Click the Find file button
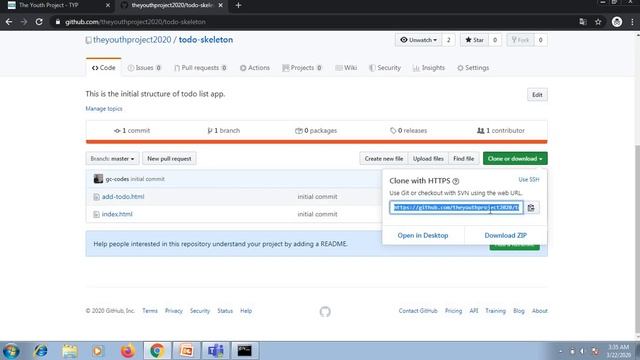Viewport: 640px width, 360px height. point(464,158)
